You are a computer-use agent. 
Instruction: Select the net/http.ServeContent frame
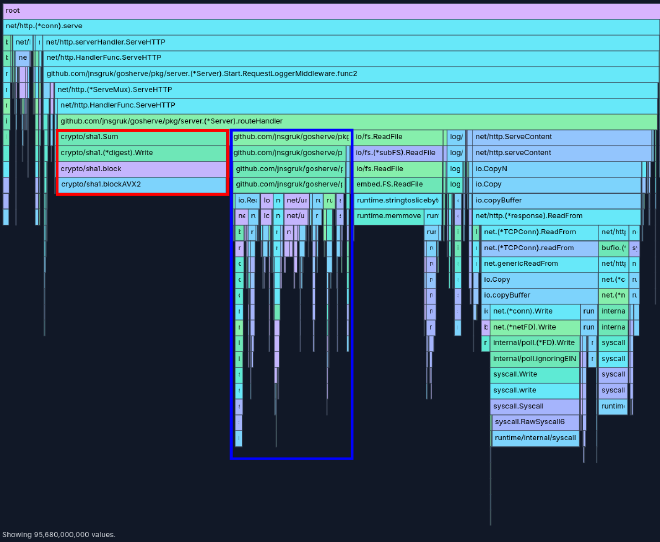pos(562,137)
